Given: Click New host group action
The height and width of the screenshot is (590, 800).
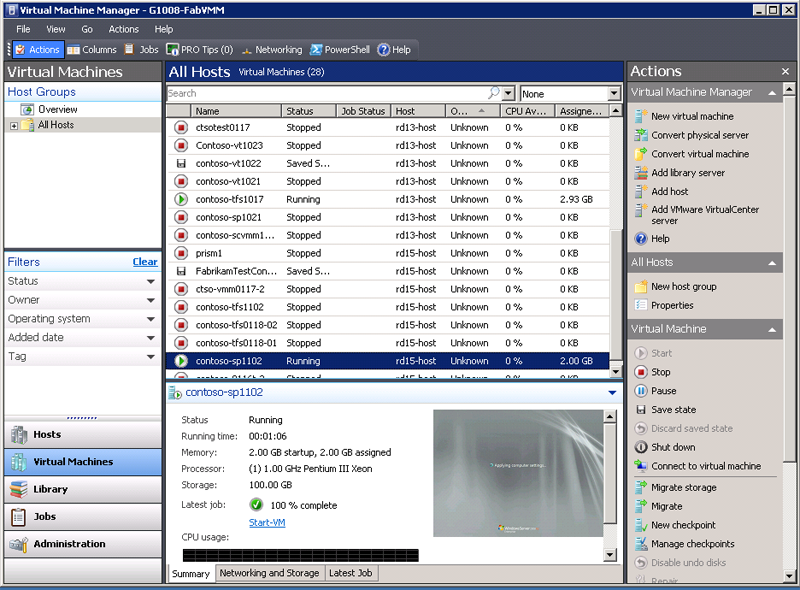Looking at the screenshot, I should [x=675, y=286].
